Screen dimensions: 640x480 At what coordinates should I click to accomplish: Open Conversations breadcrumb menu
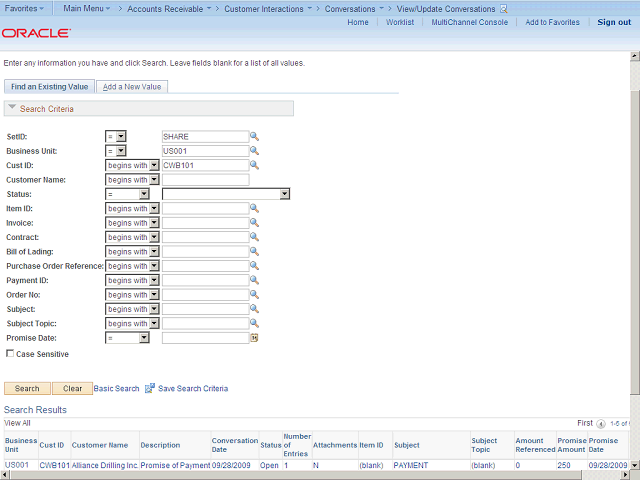(x=354, y=9)
